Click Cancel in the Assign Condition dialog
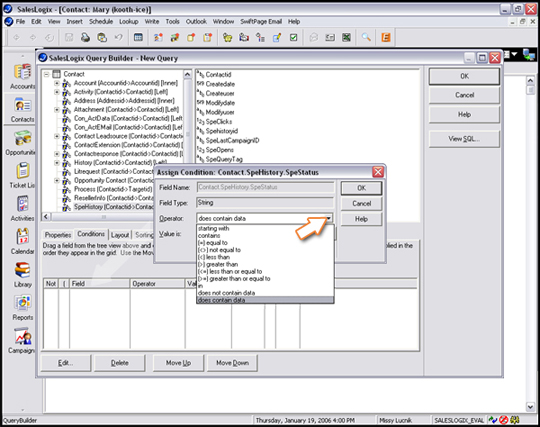The height and width of the screenshot is (427, 540). point(361,203)
